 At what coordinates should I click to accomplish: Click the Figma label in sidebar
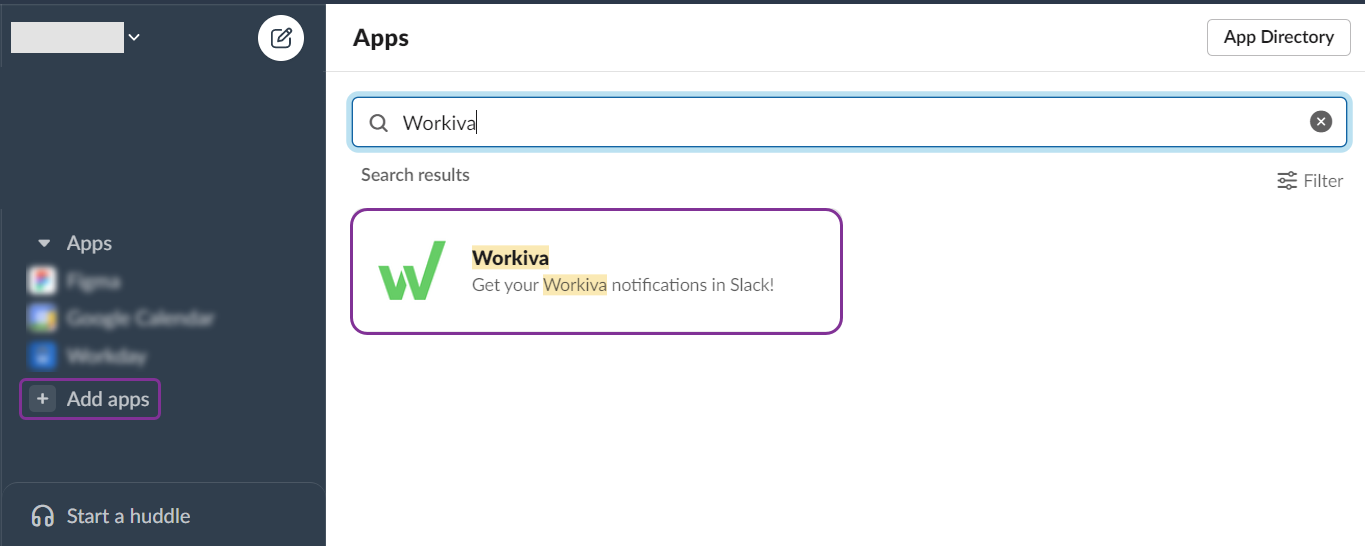pyautogui.click(x=93, y=281)
